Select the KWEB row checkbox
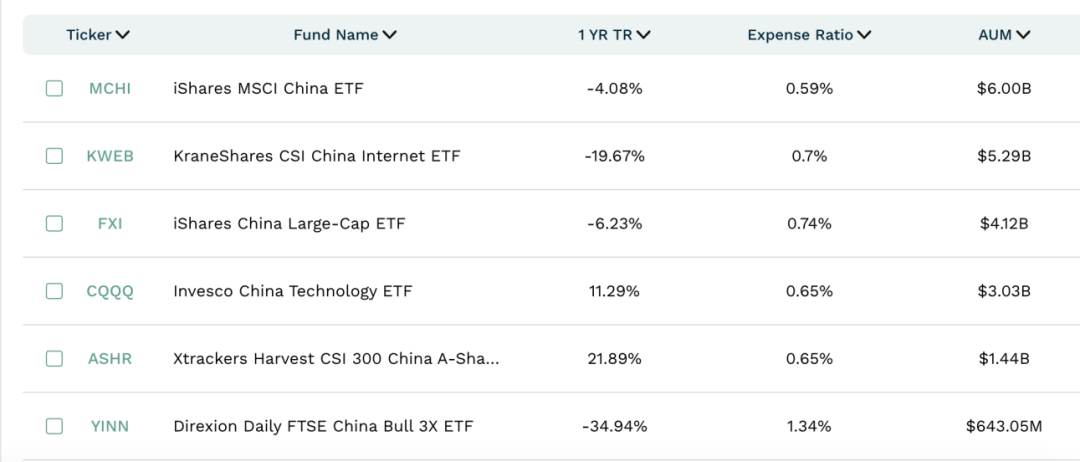This screenshot has width=1080, height=462. coord(54,156)
